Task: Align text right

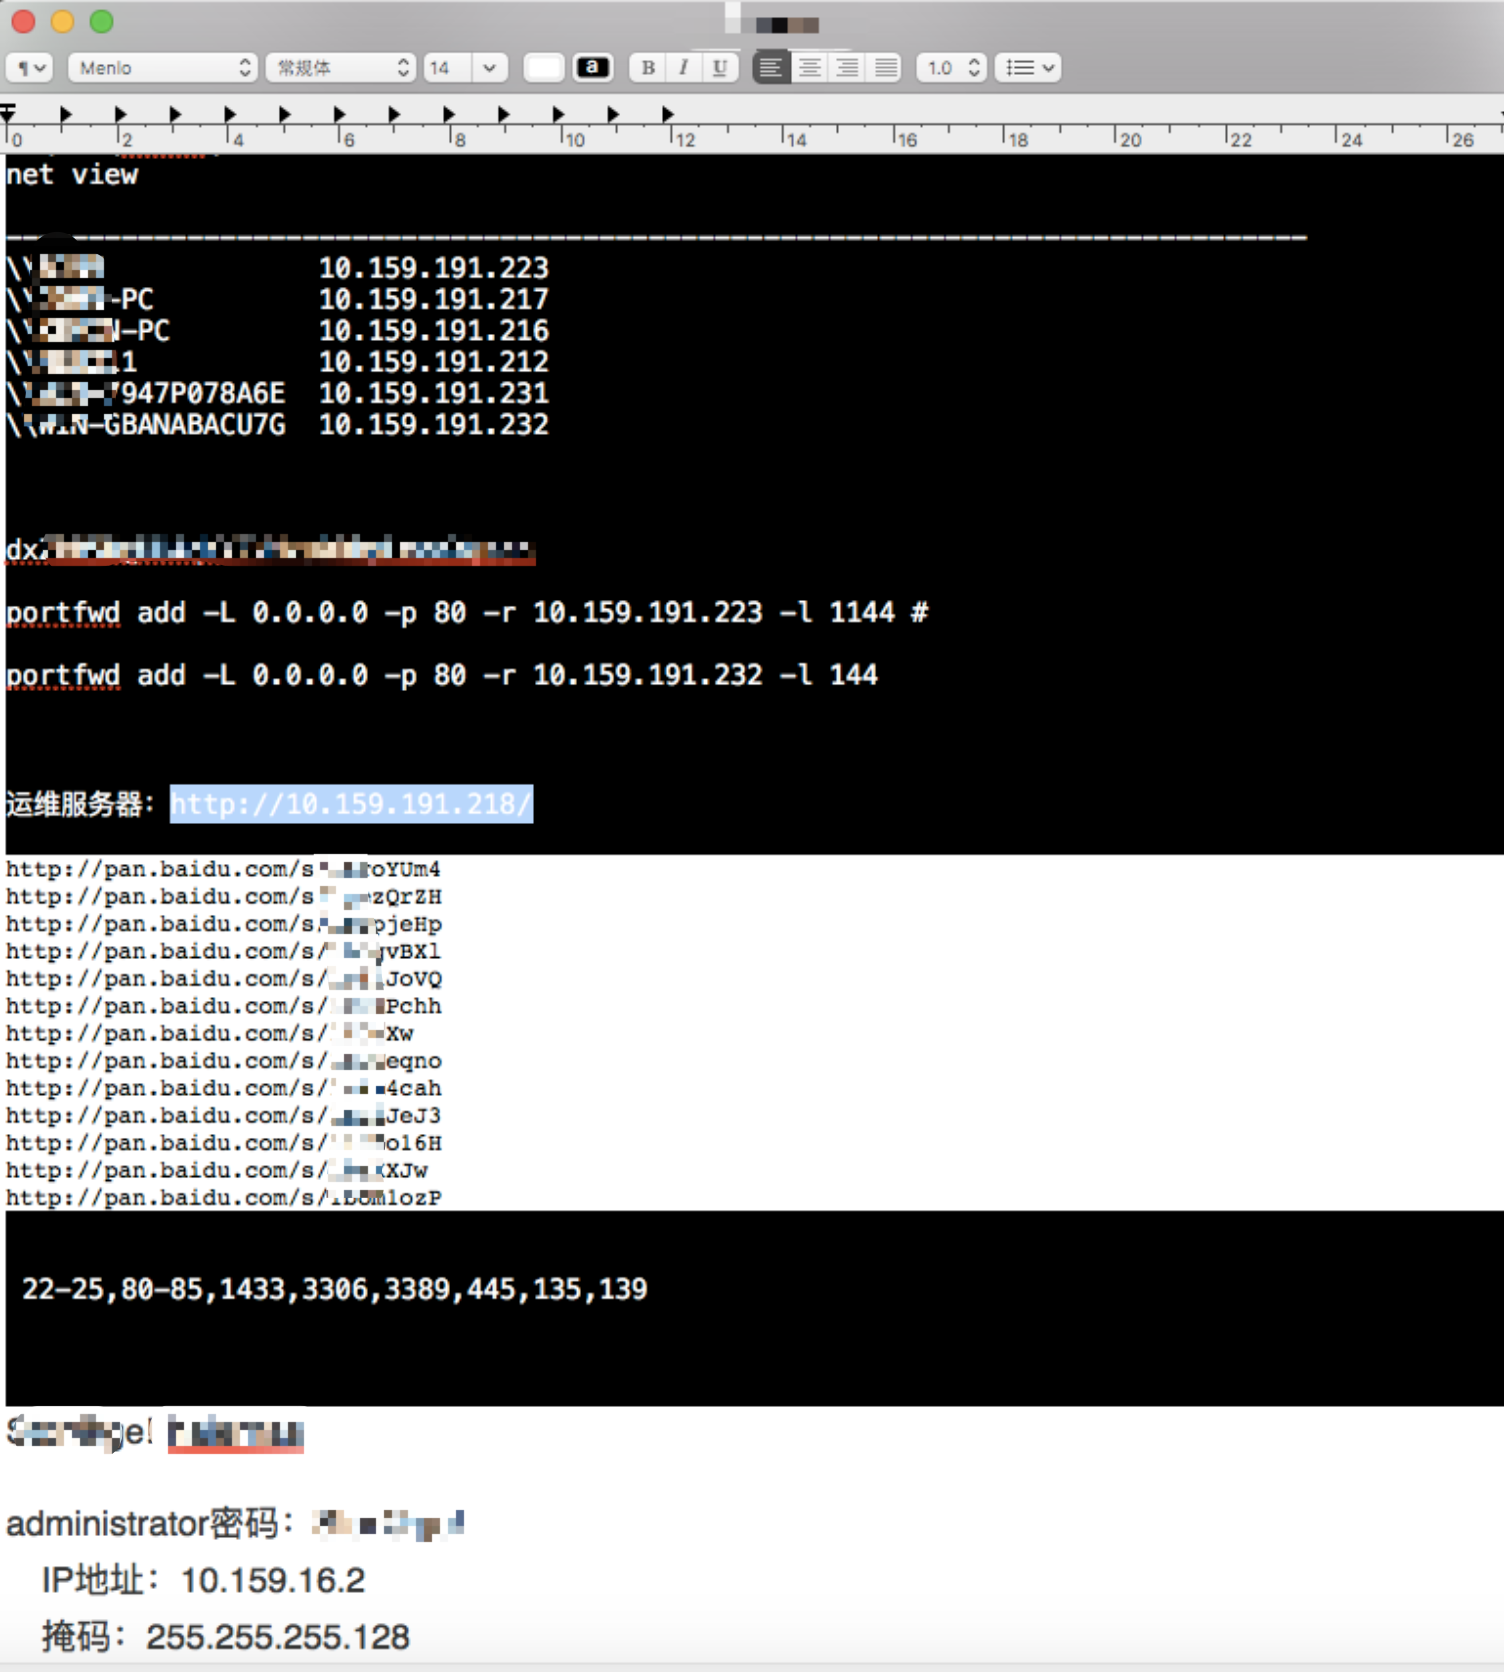Action: point(848,68)
